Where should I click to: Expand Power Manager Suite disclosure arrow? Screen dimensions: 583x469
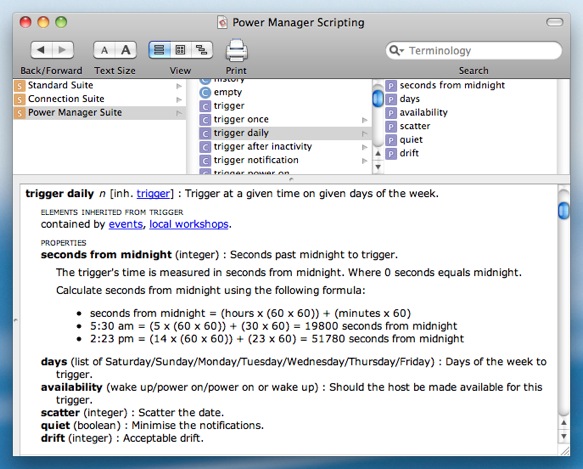(179, 113)
